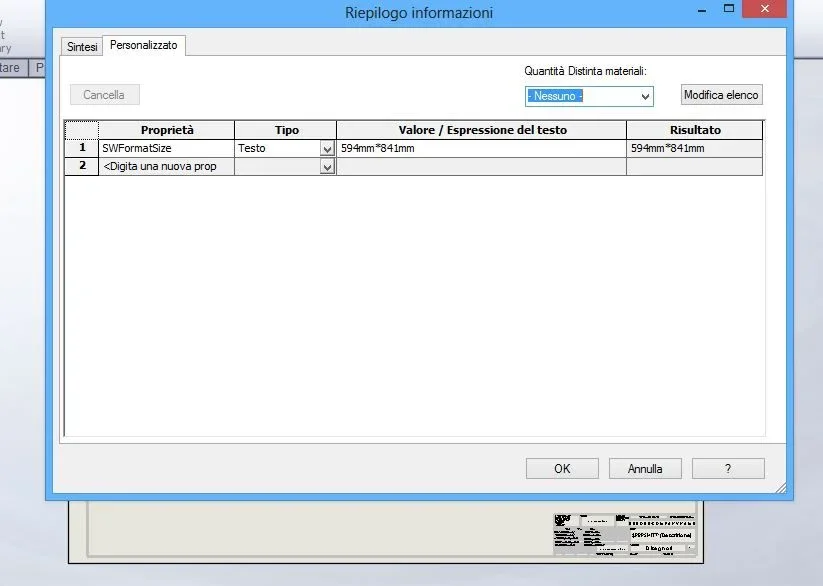The height and width of the screenshot is (586, 823).
Task: Click the Modifica elenco button
Action: click(721, 95)
